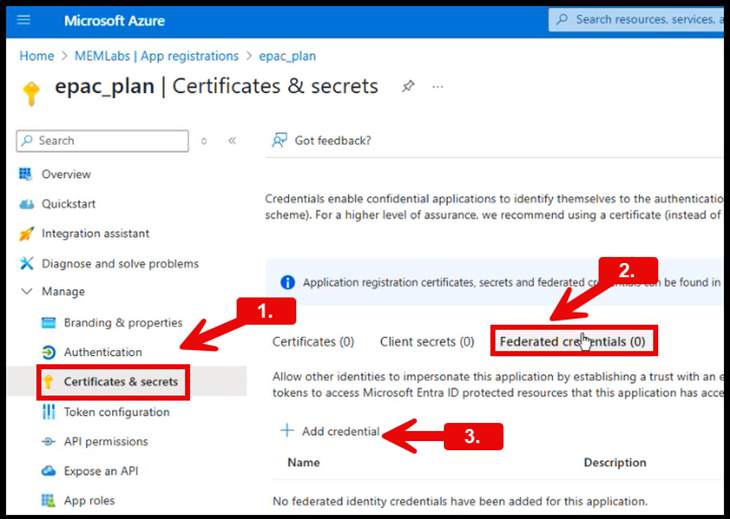Open Authentication in the sidebar
730x519 pixels.
(103, 352)
